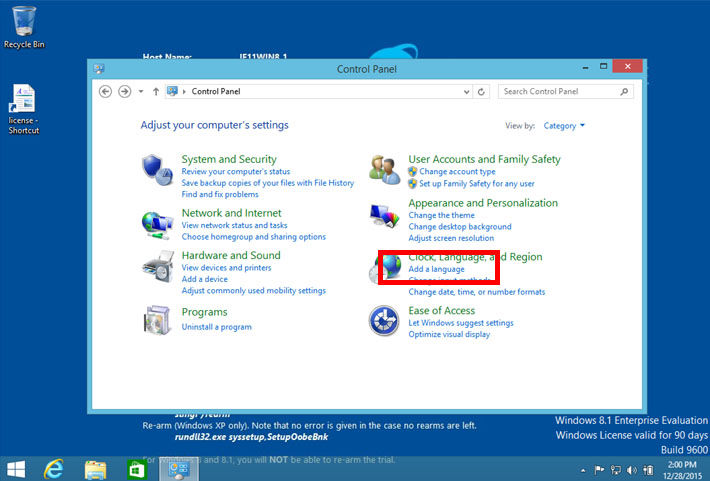Click the Windows Start button
The height and width of the screenshot is (481, 710).
point(16,468)
